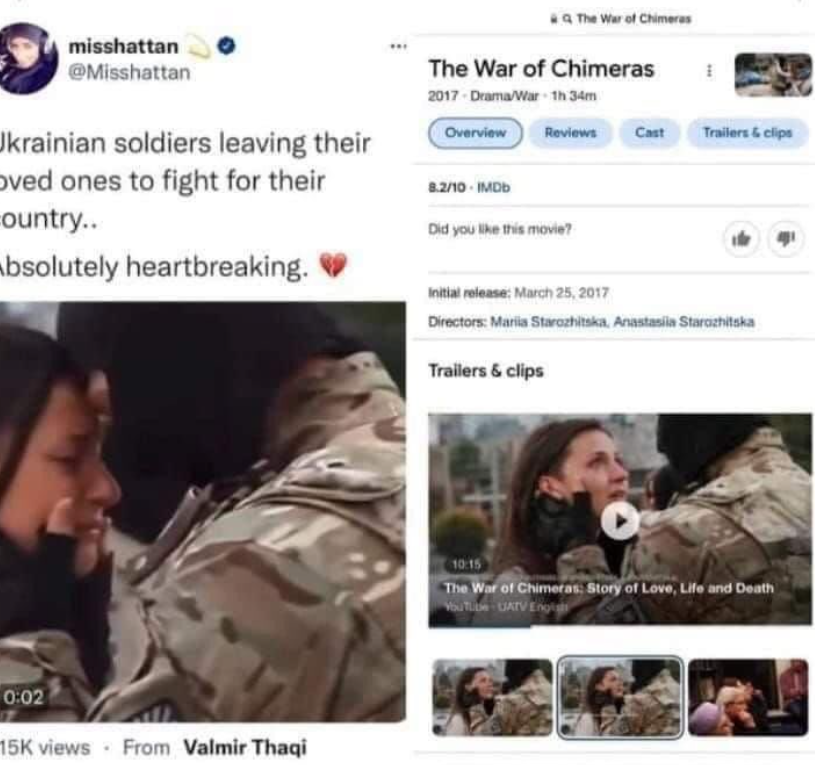The image size is (815, 765).
Task: Click the Valmir Thaqi video source link
Action: [245, 747]
